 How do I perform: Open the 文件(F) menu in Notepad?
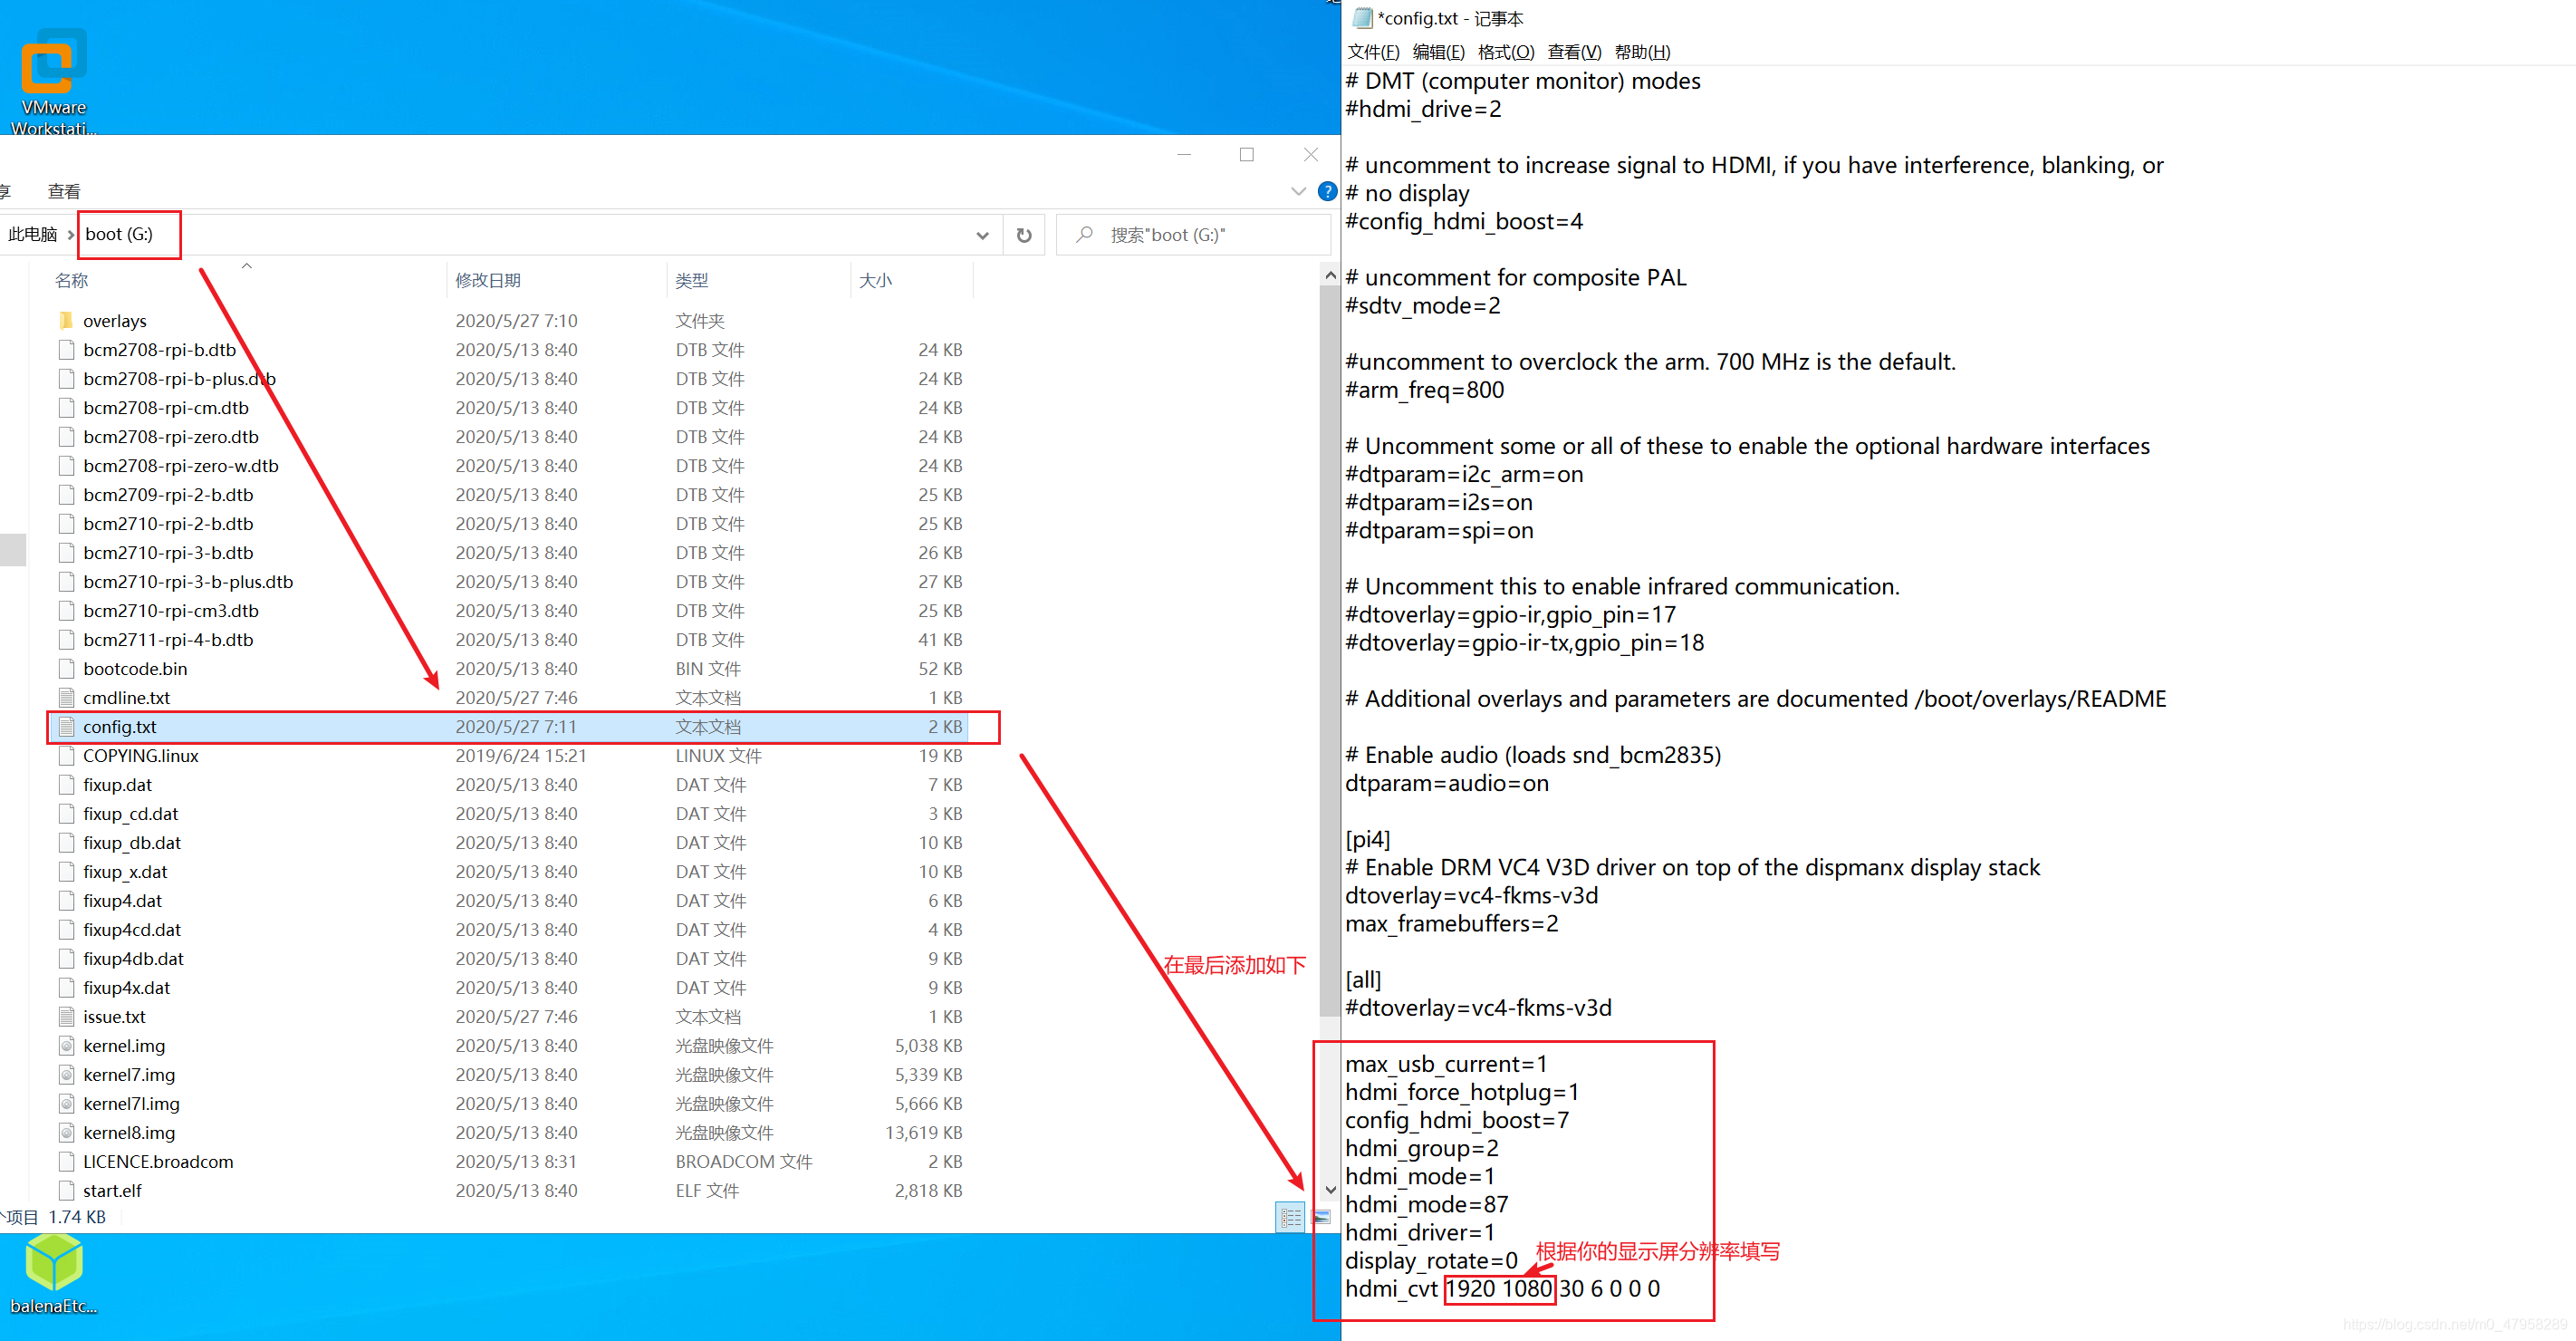tap(1373, 52)
